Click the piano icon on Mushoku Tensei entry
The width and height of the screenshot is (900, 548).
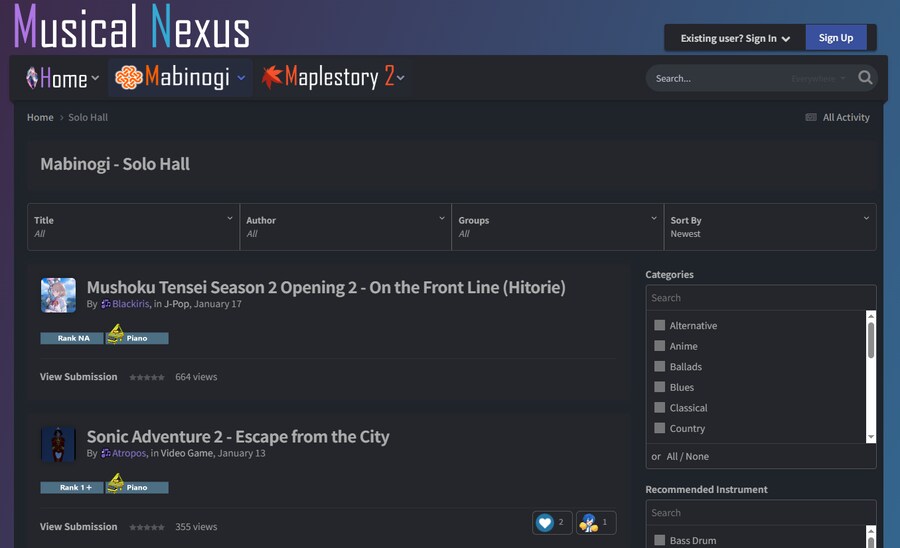115,333
